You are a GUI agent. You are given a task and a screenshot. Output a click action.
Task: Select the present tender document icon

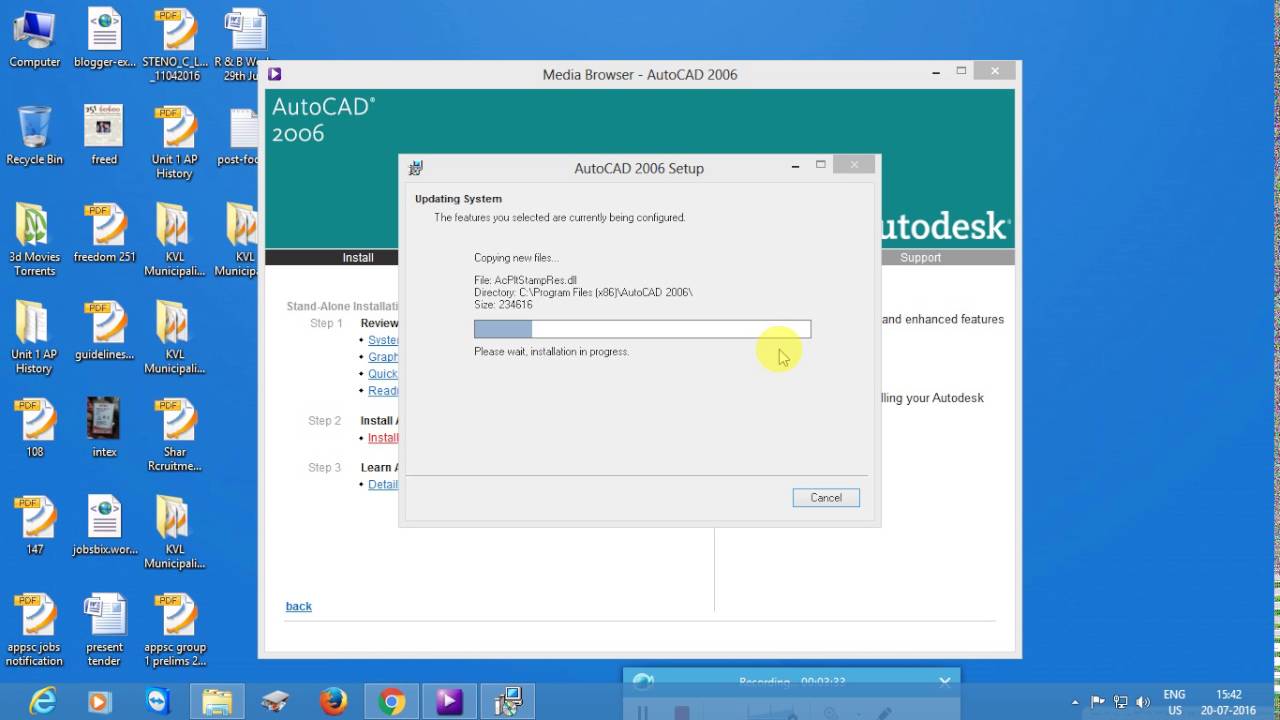pos(104,630)
